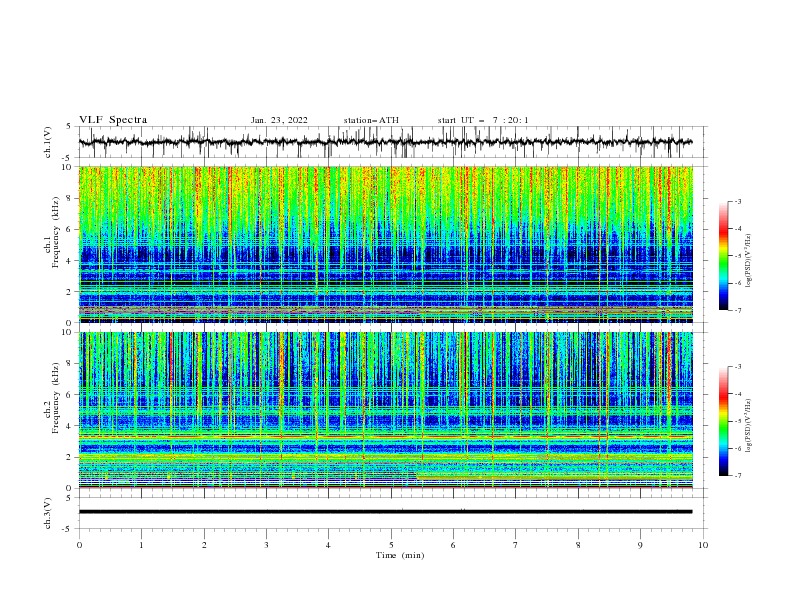Click the ch.1 voltage waveform trace

click(x=385, y=142)
